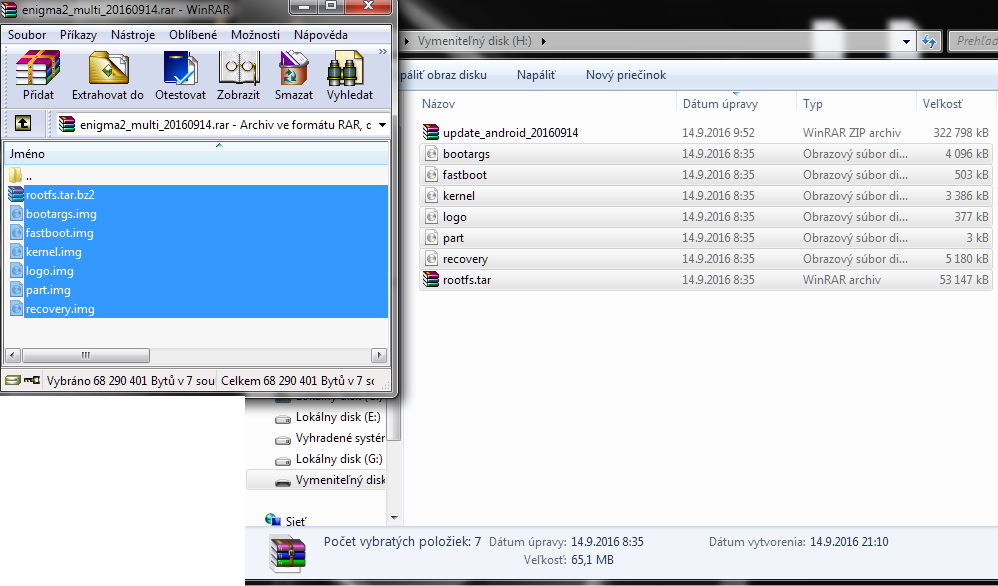The width and height of the screenshot is (998, 586).
Task: Click Vymeniteľný disk (H:) in Explorer address bar
Action: 474,41
